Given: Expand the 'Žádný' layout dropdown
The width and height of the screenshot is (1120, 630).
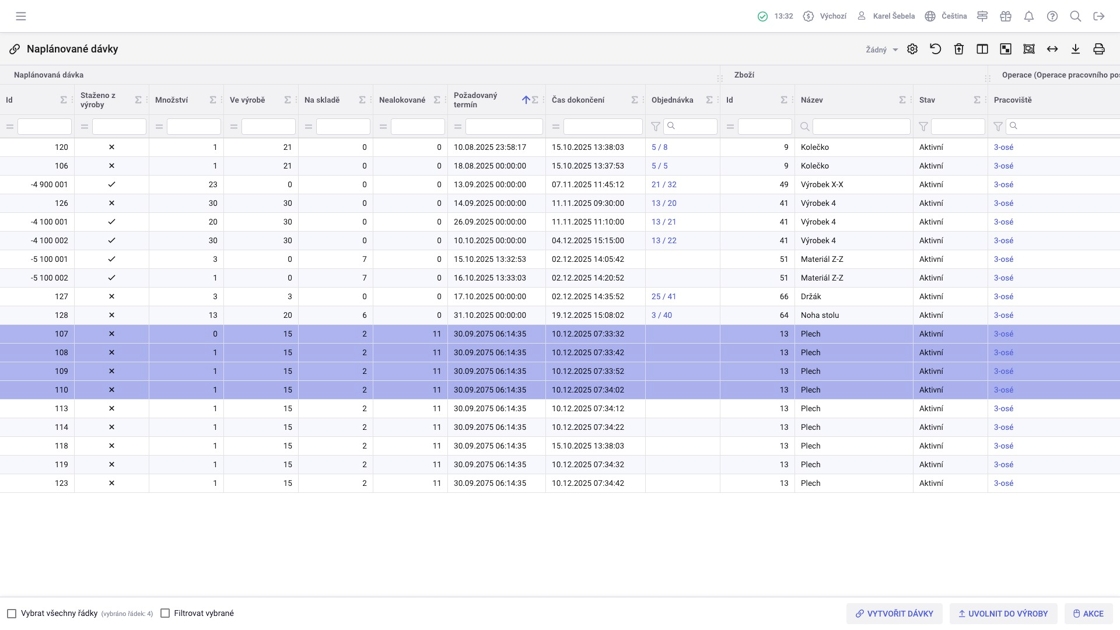Looking at the screenshot, I should [882, 49].
